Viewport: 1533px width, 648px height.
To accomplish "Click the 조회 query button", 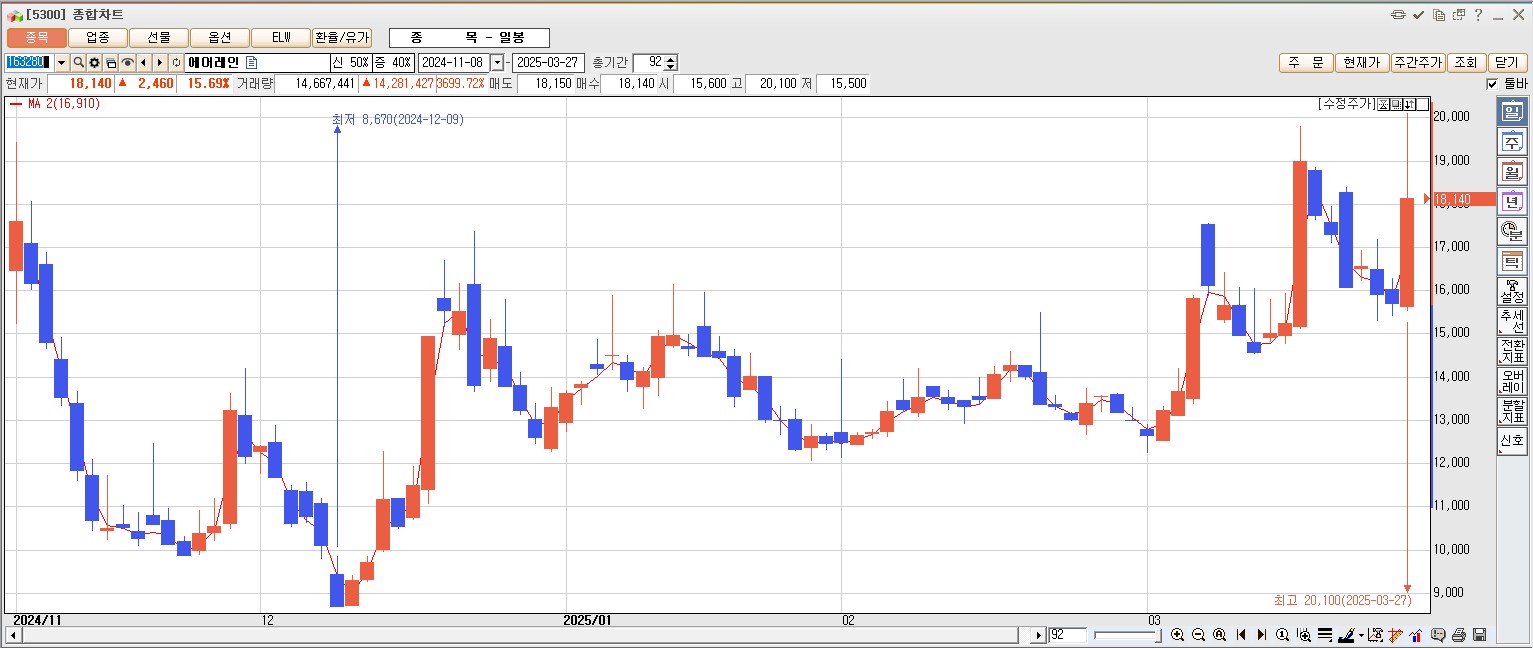I will (1465, 63).
